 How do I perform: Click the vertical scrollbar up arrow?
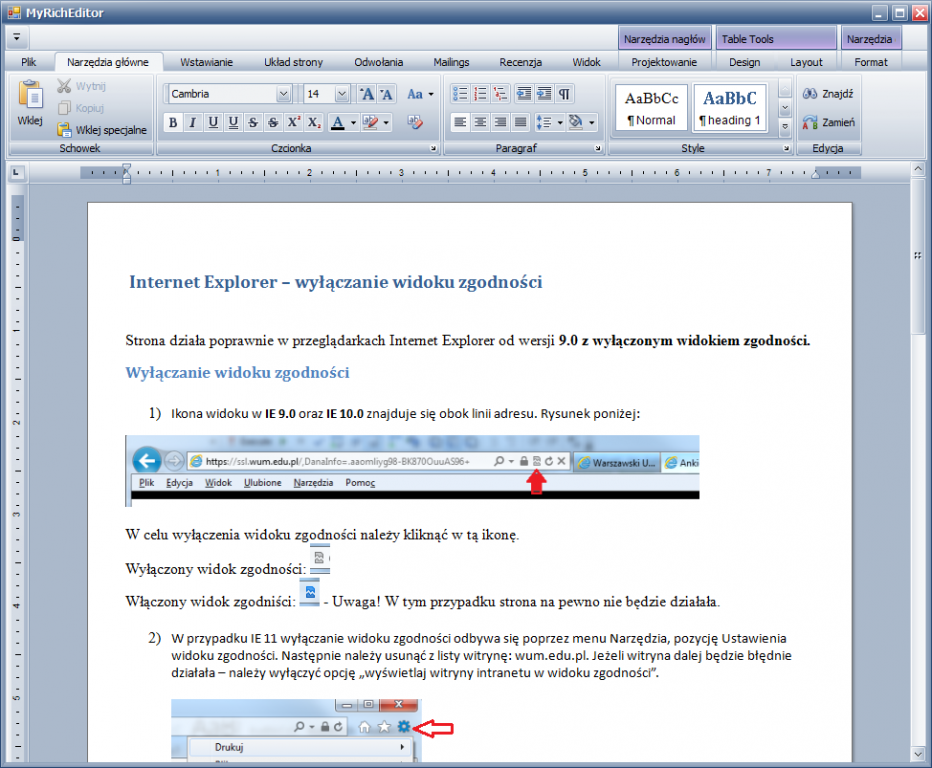tap(918, 169)
